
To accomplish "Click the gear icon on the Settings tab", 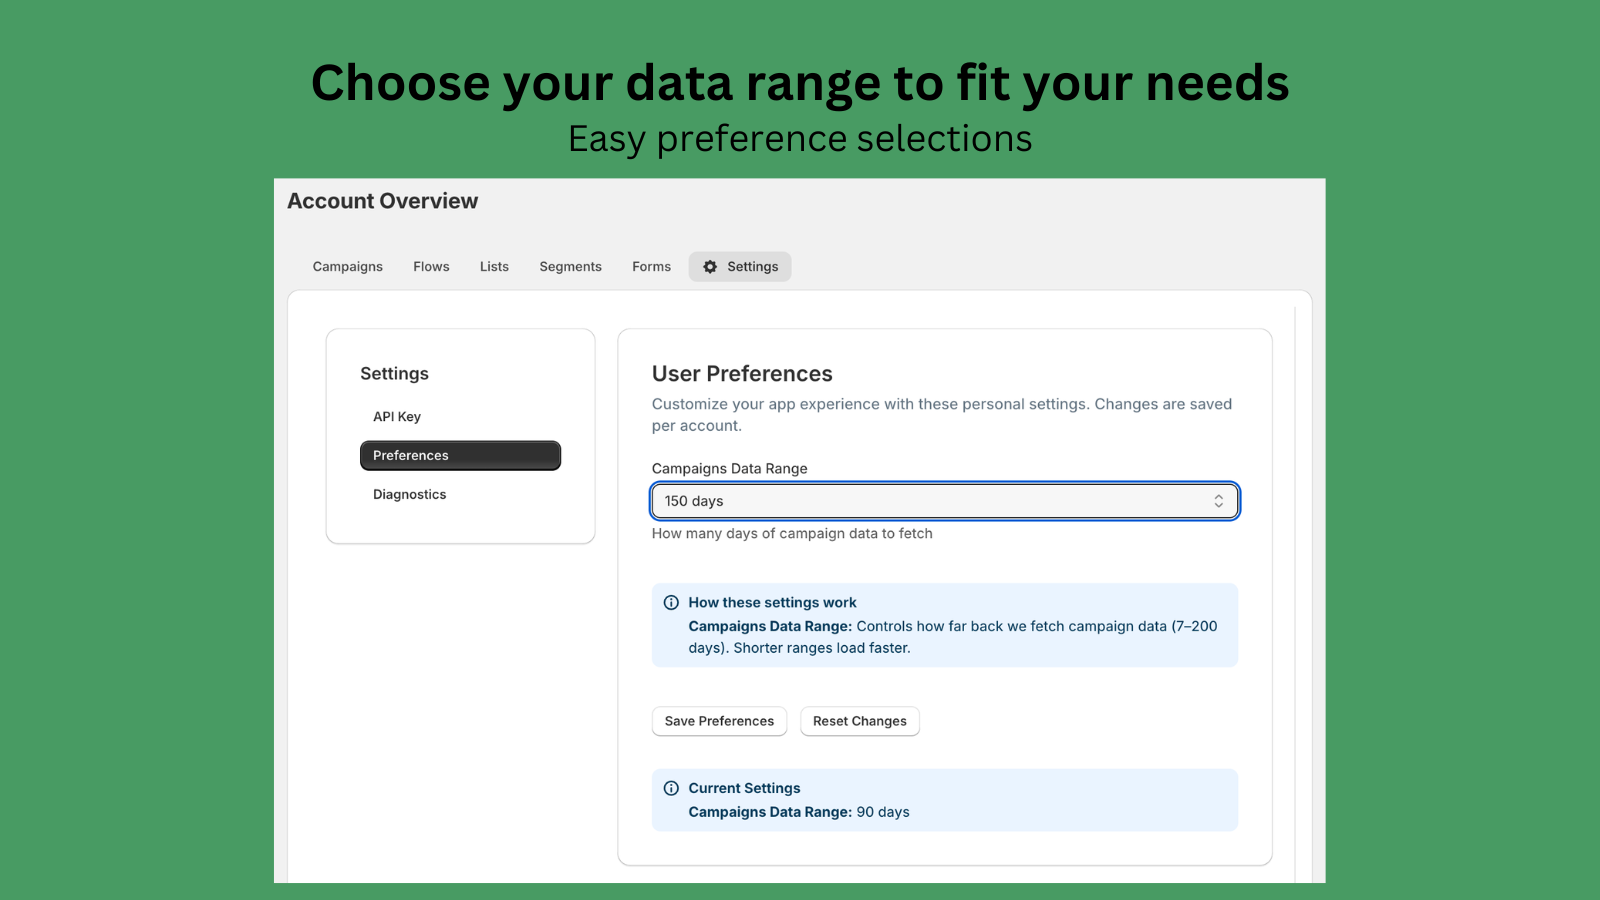I will (710, 266).
